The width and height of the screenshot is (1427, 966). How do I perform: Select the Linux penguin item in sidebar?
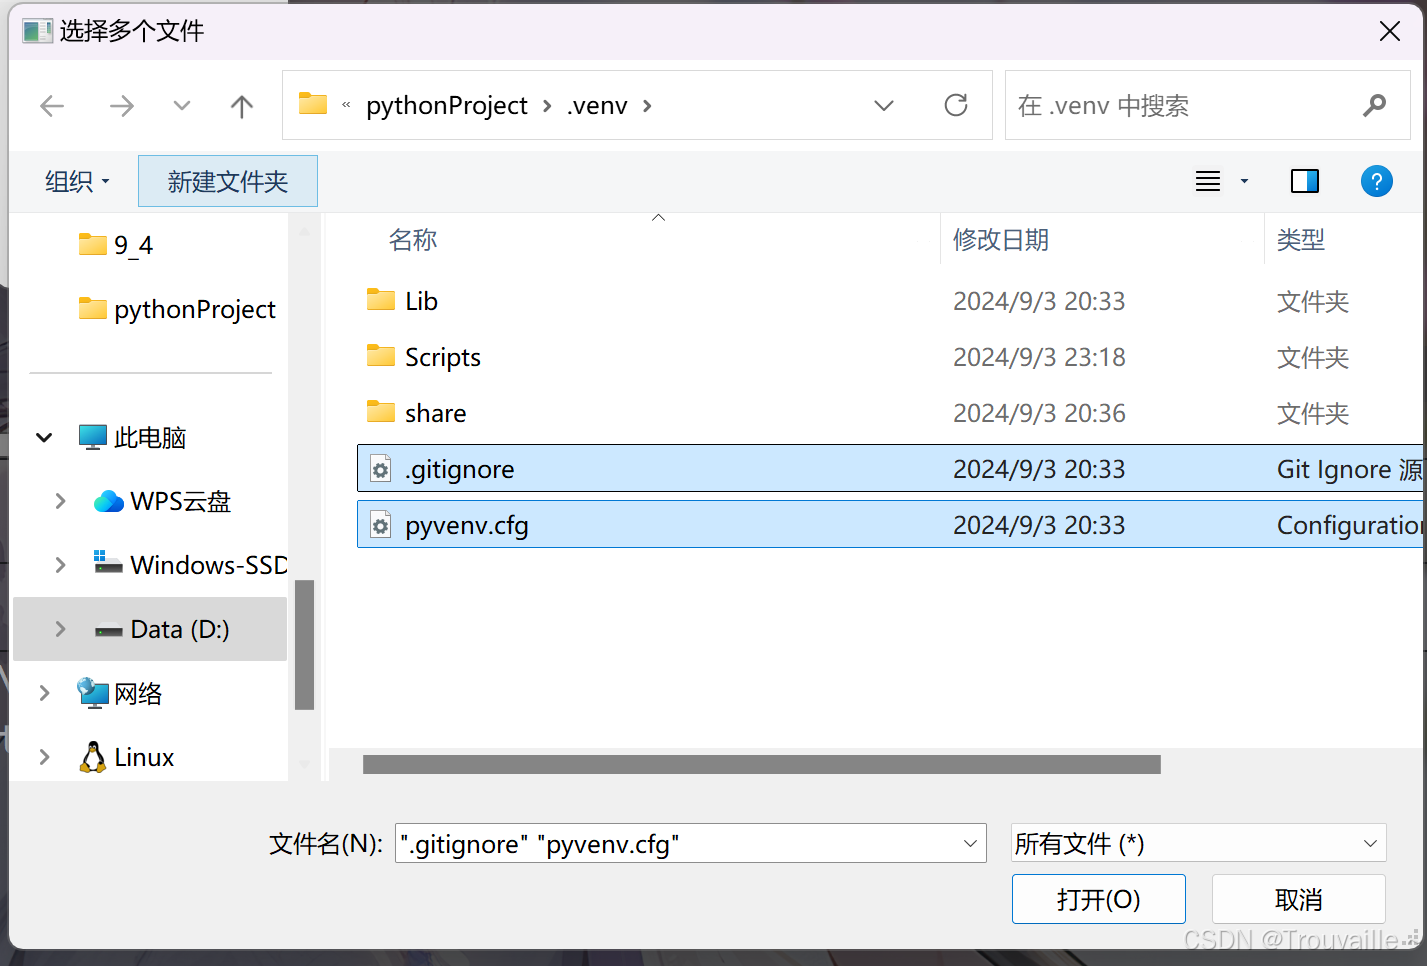143,757
